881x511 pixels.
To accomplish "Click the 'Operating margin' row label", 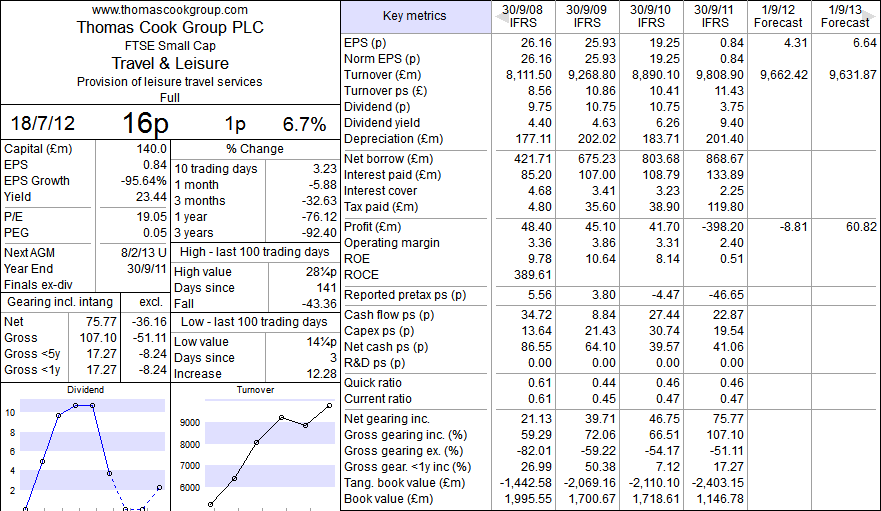I will click(x=392, y=243).
